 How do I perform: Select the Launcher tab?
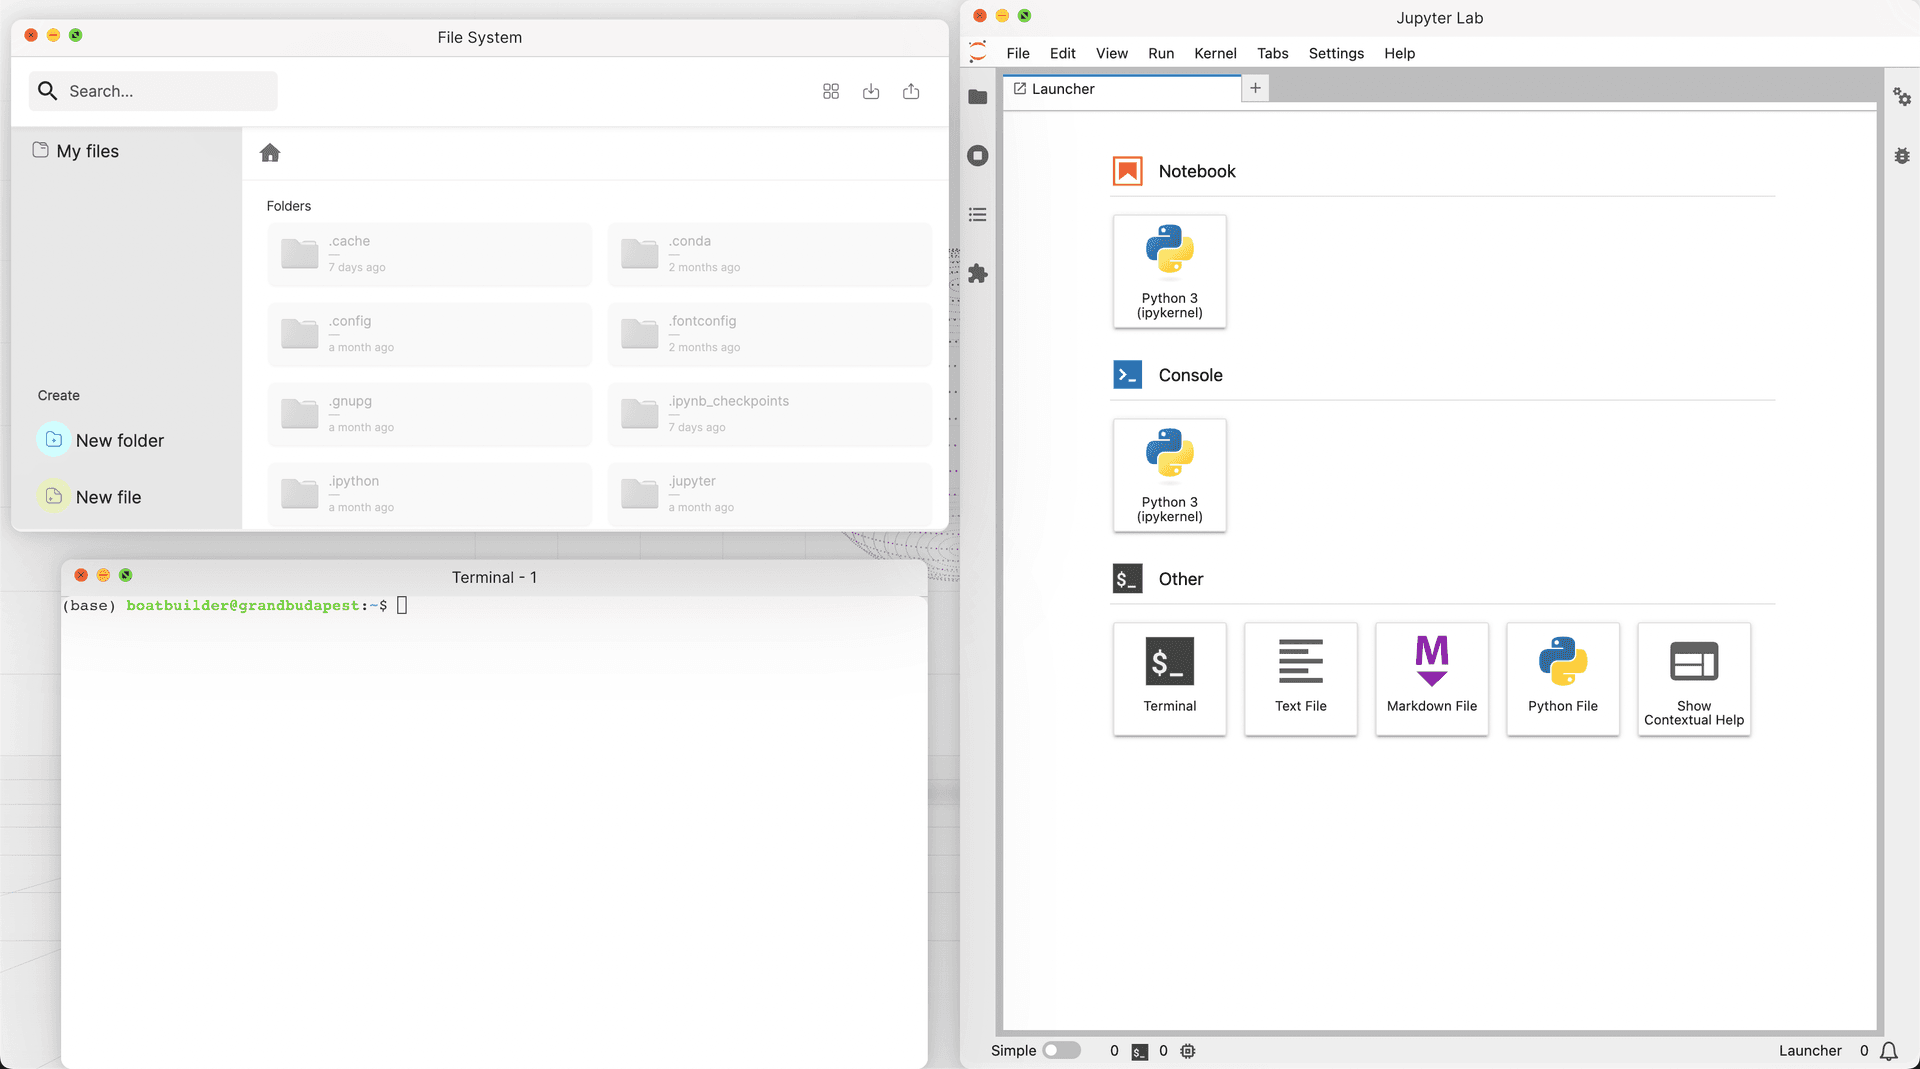1063,89
